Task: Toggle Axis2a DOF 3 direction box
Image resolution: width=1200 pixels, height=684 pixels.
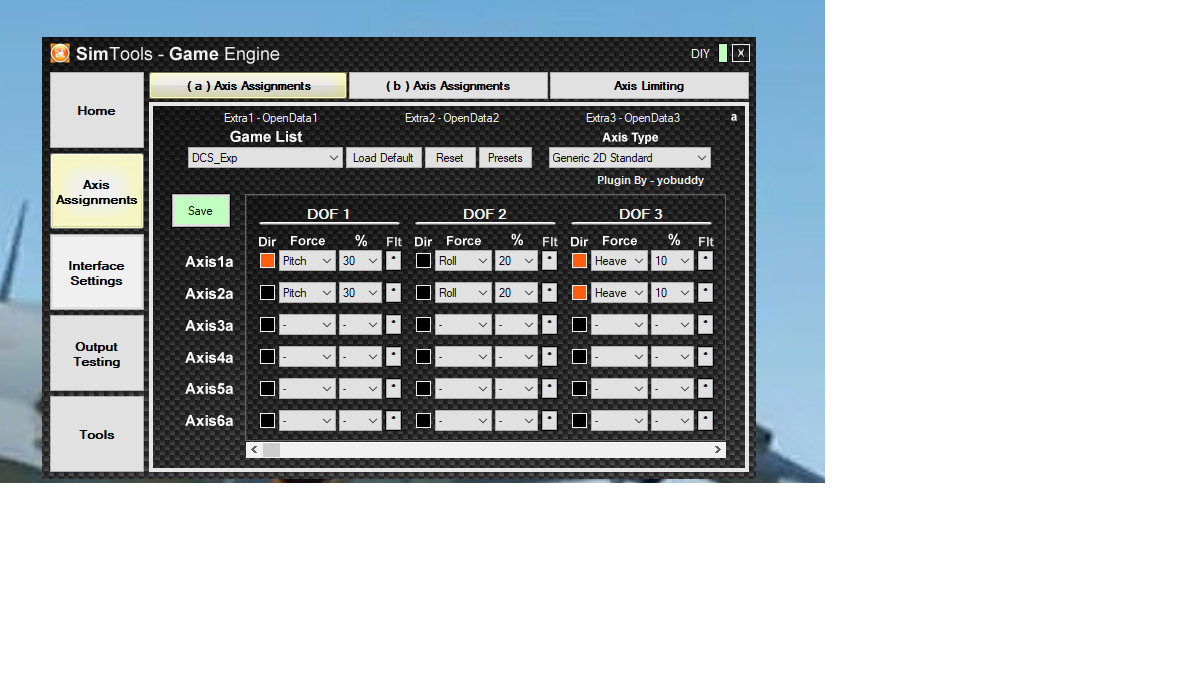Action: (579, 293)
